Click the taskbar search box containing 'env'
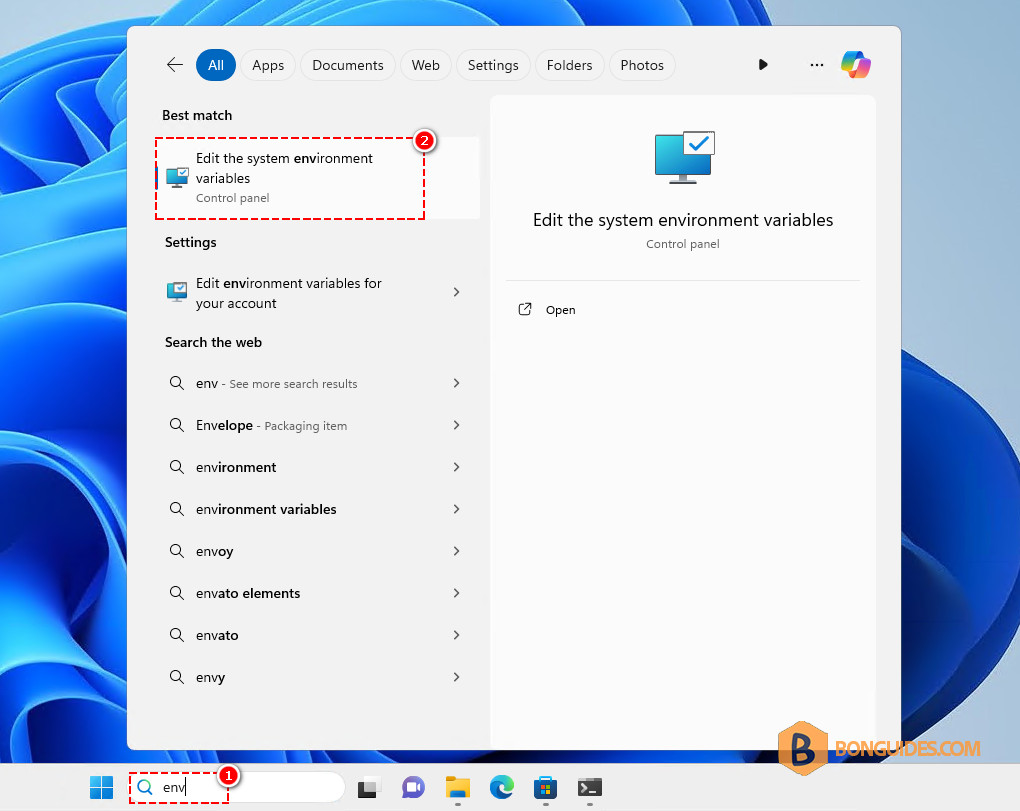The image size is (1020, 811). pyautogui.click(x=237, y=788)
